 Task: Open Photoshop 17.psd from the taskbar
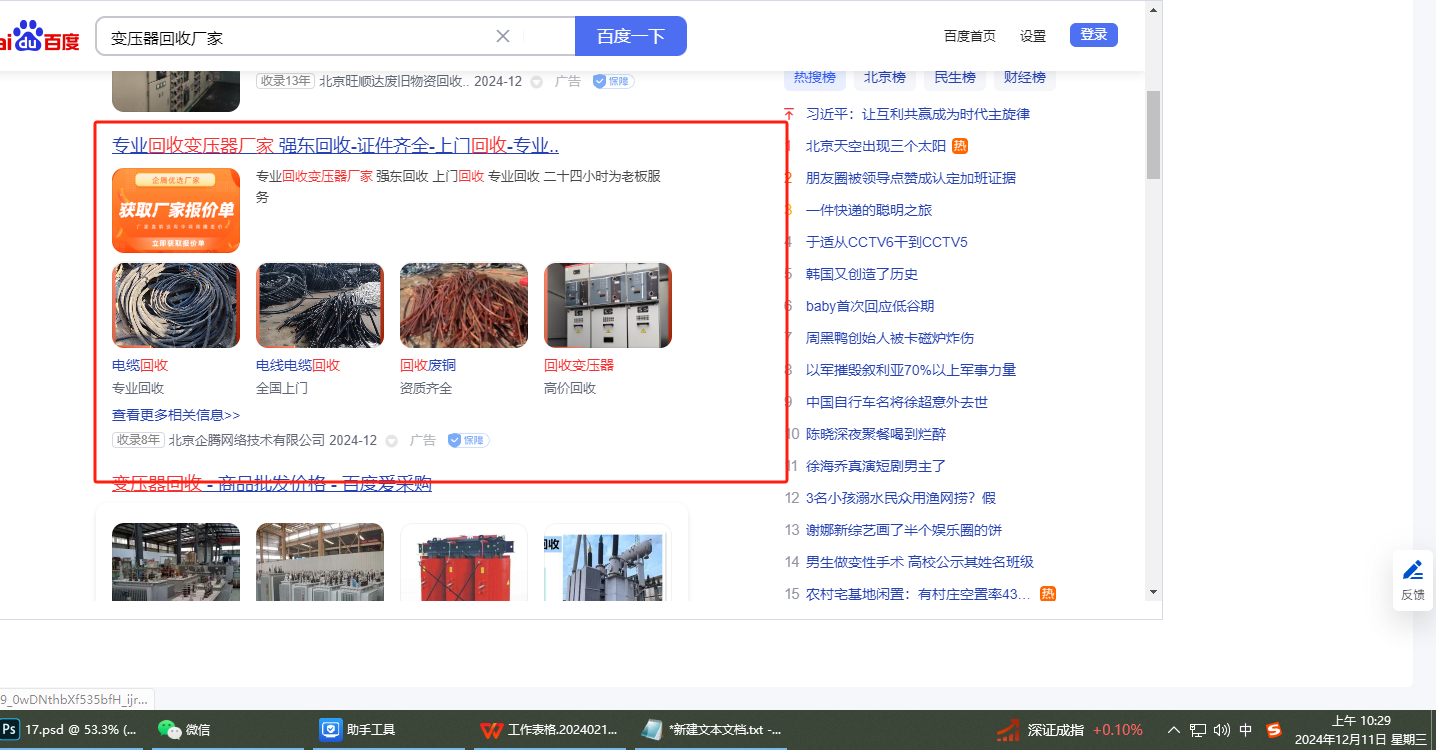(69, 730)
